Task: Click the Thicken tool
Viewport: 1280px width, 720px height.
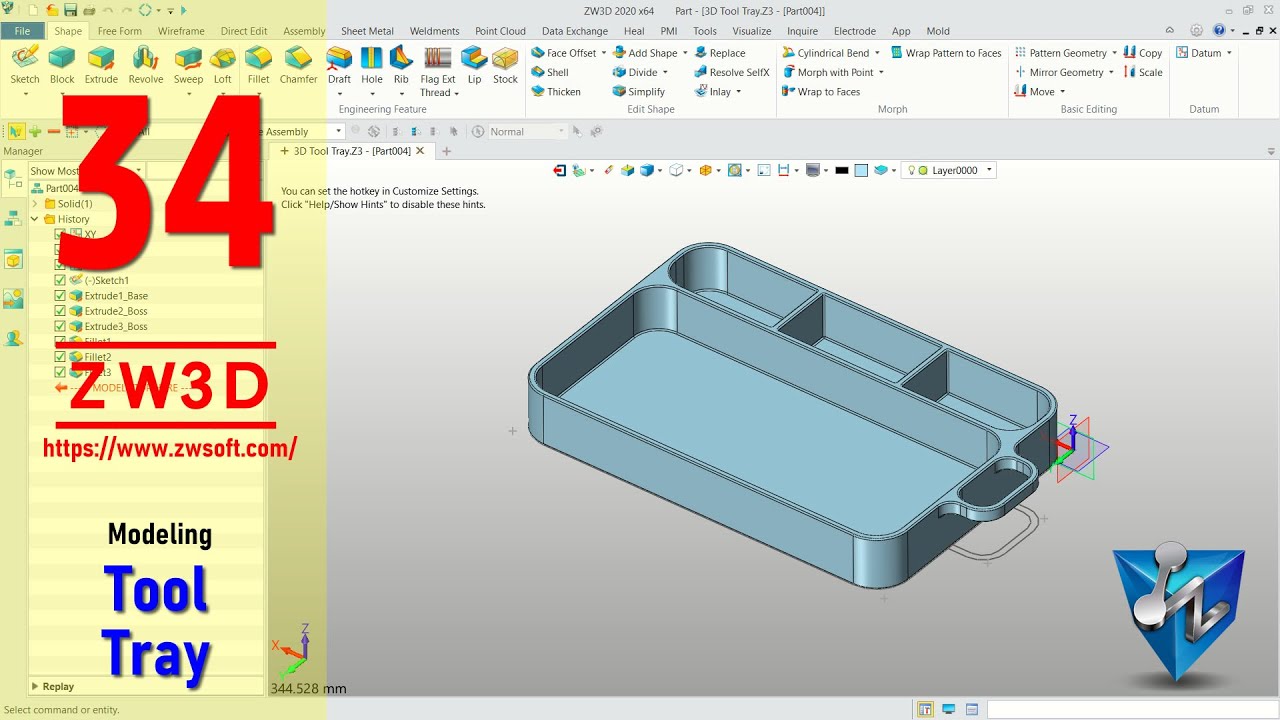Action: (555, 91)
